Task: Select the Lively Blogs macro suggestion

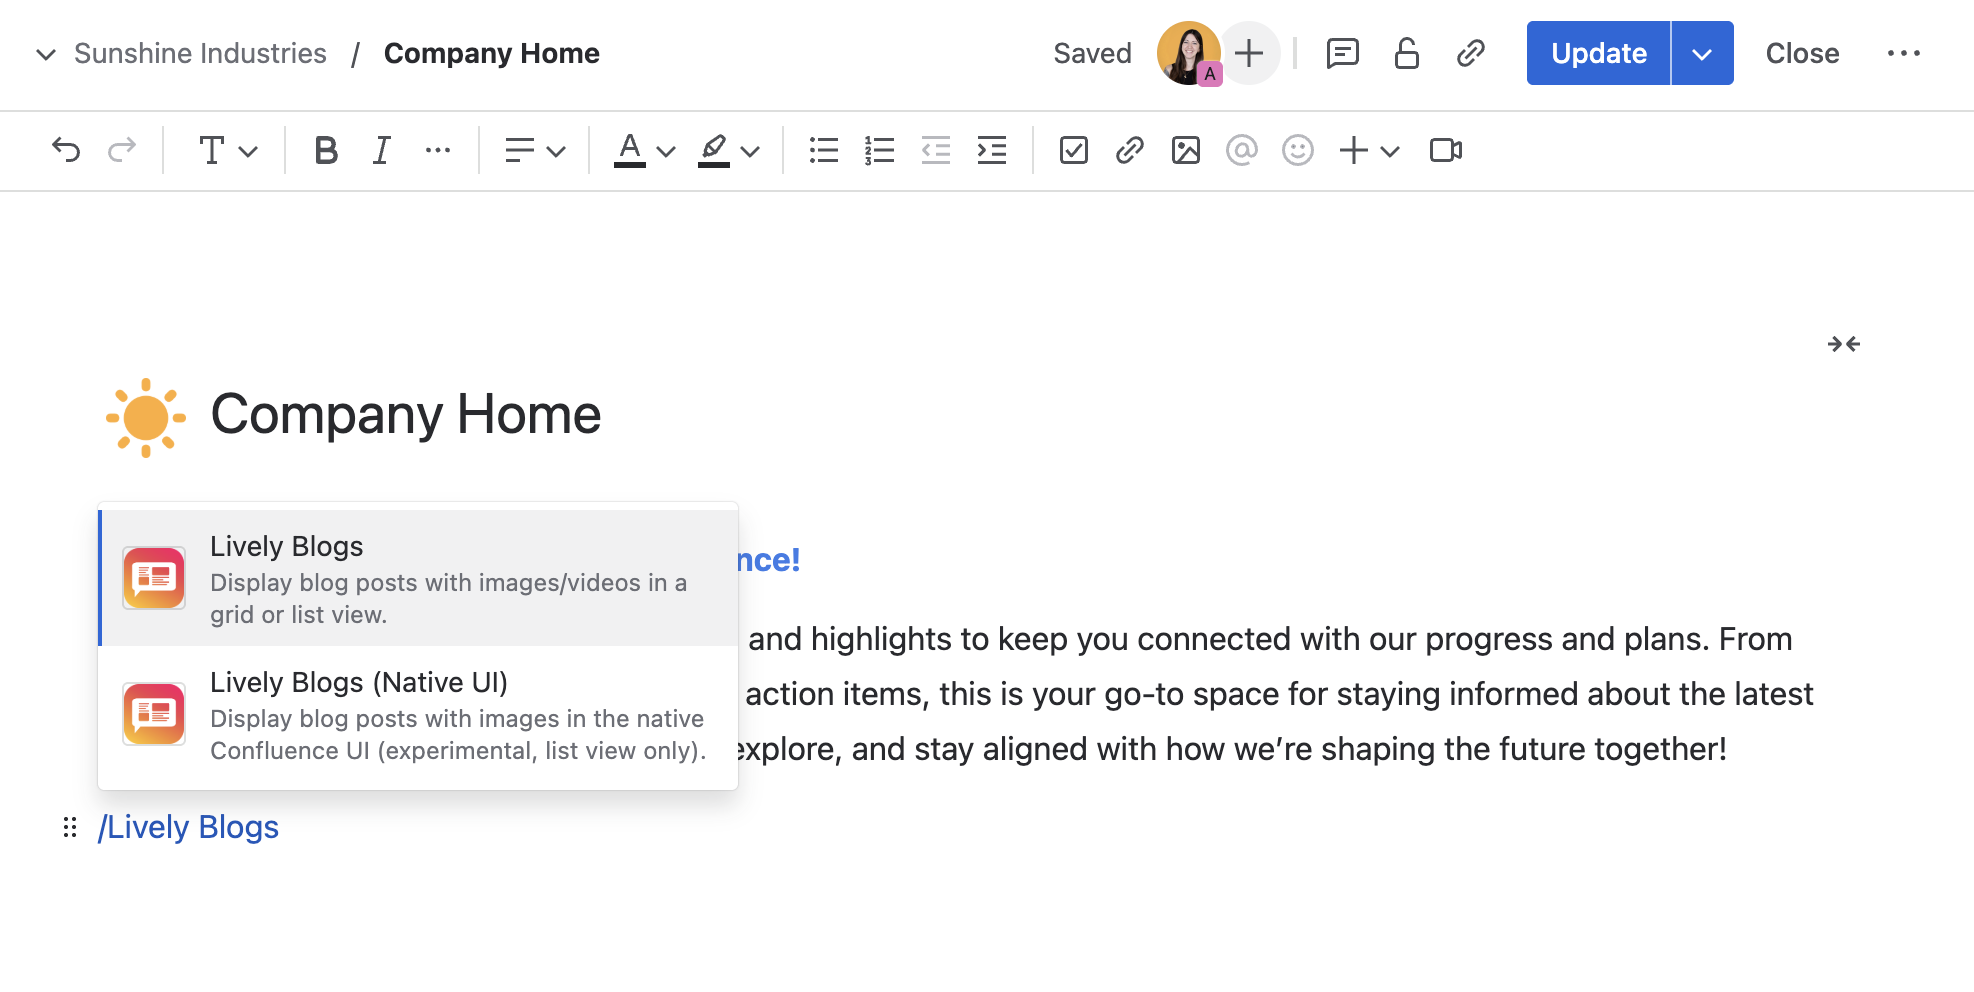Action: point(417,578)
